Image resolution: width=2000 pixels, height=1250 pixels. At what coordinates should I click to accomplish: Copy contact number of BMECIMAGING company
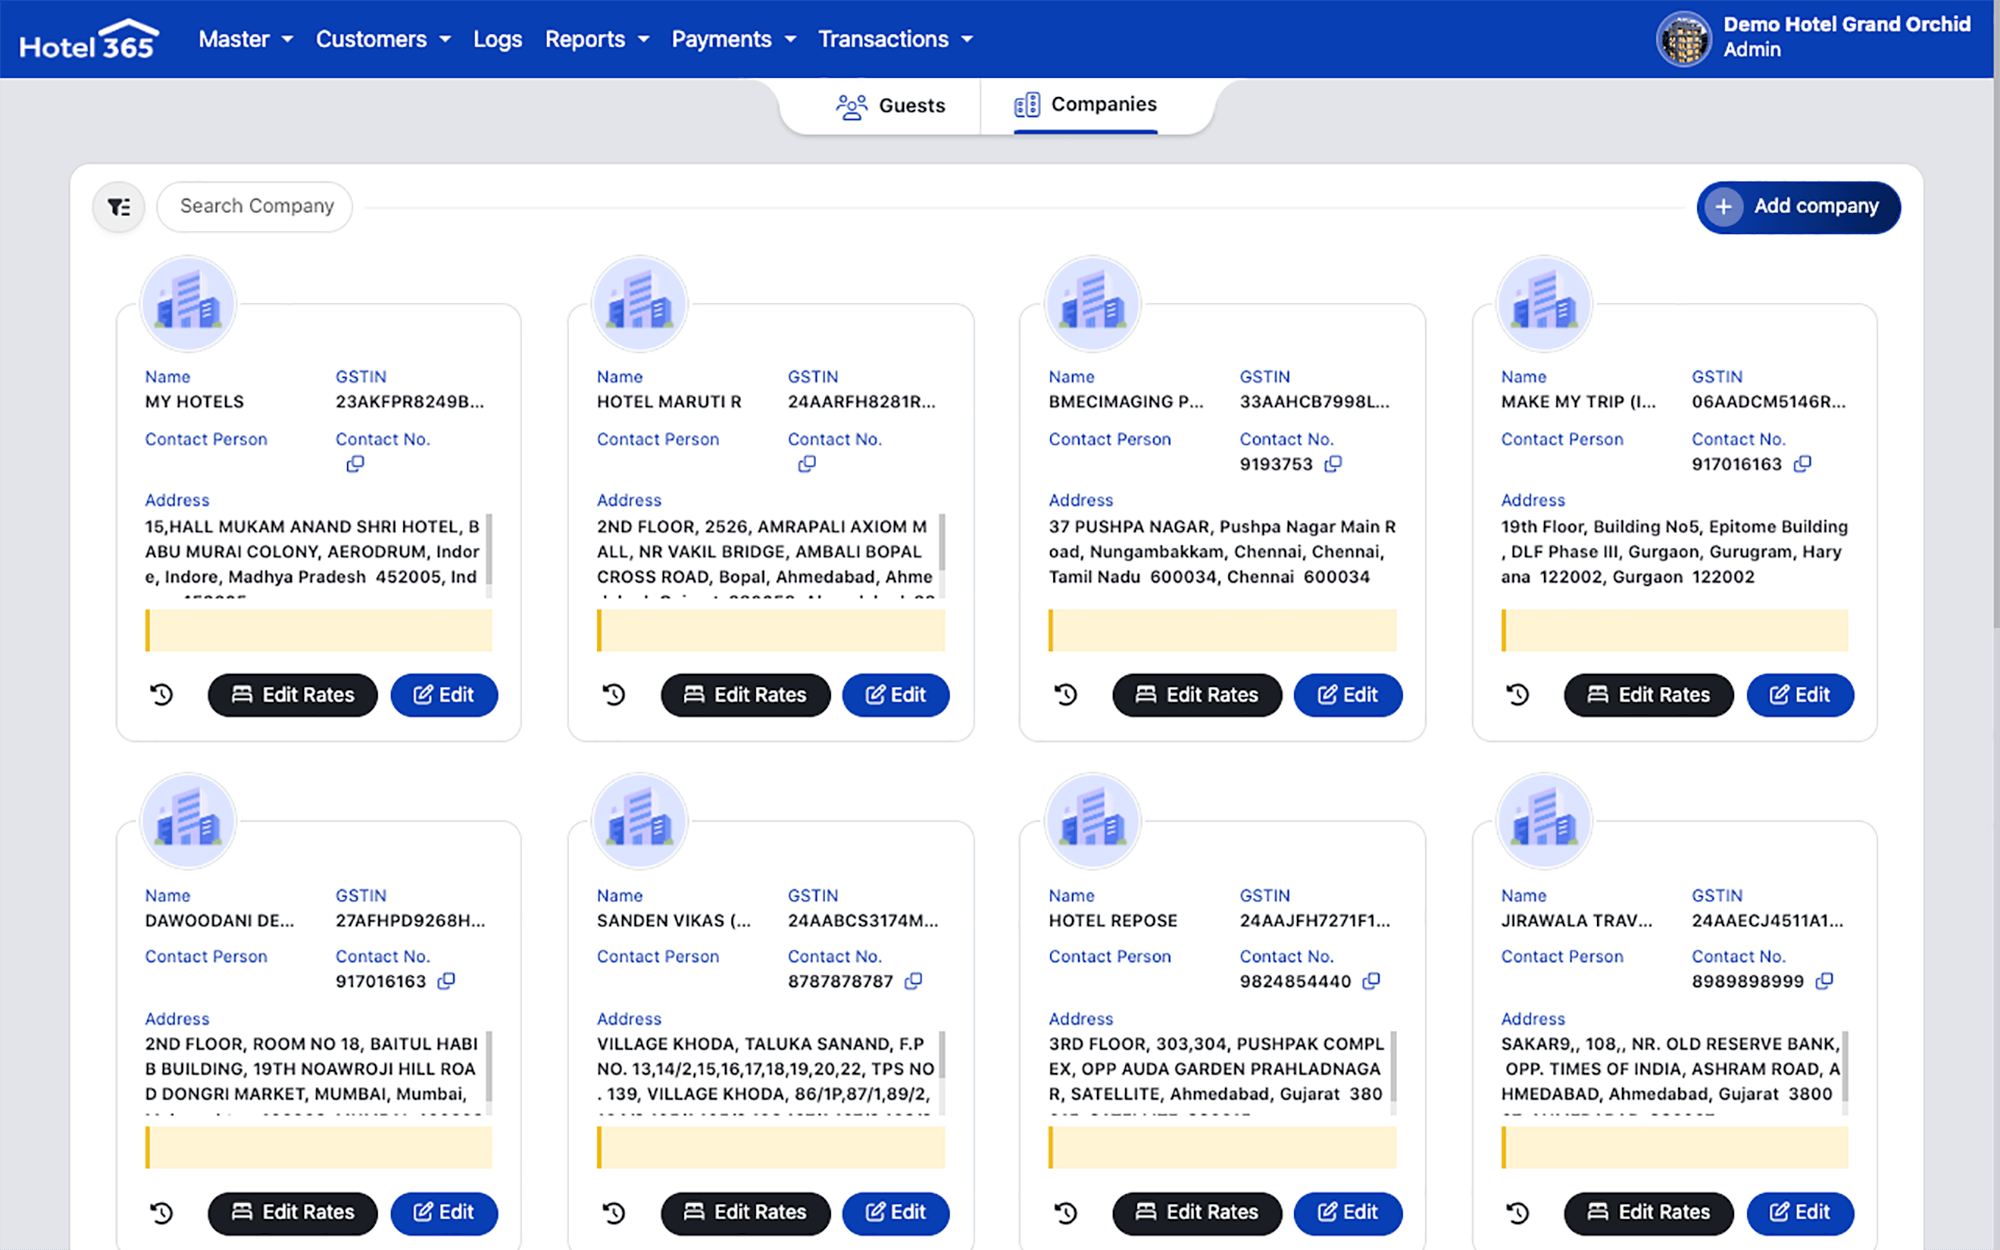click(1333, 464)
